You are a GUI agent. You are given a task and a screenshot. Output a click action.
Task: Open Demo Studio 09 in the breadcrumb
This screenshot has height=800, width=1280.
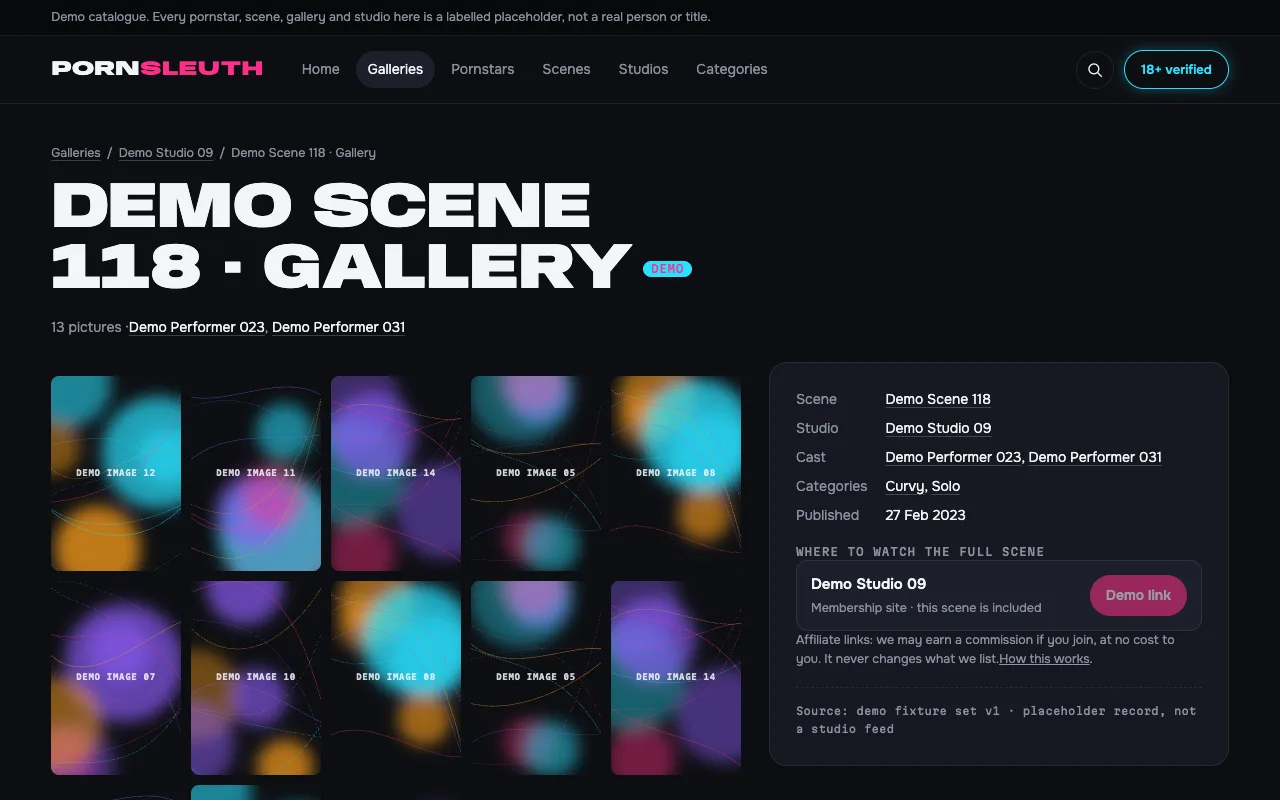166,153
